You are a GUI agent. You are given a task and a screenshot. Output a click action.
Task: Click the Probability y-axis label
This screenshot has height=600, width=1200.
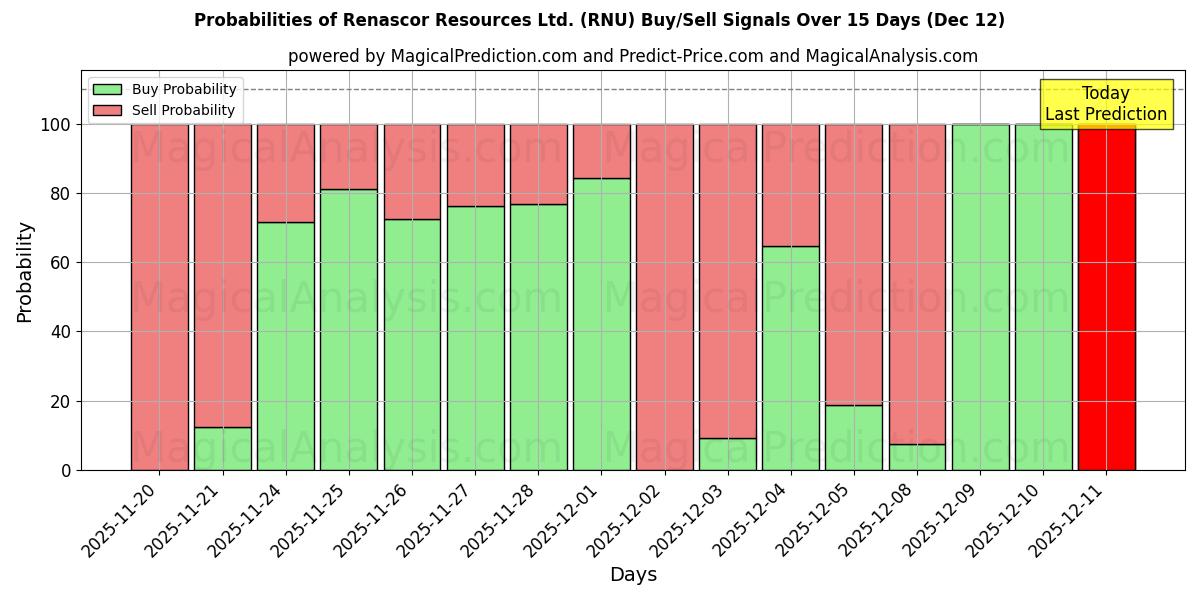pyautogui.click(x=22, y=271)
